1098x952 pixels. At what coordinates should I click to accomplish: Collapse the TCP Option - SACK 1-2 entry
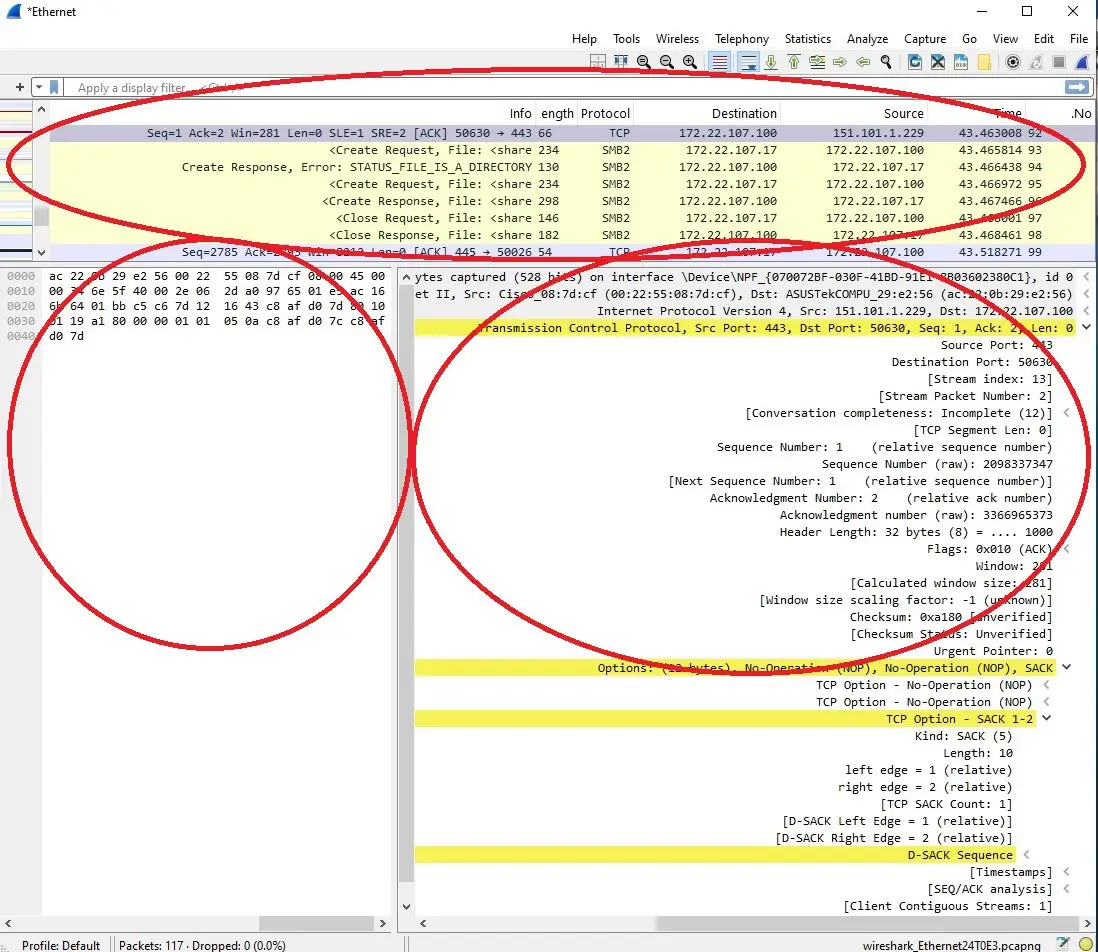[1046, 719]
